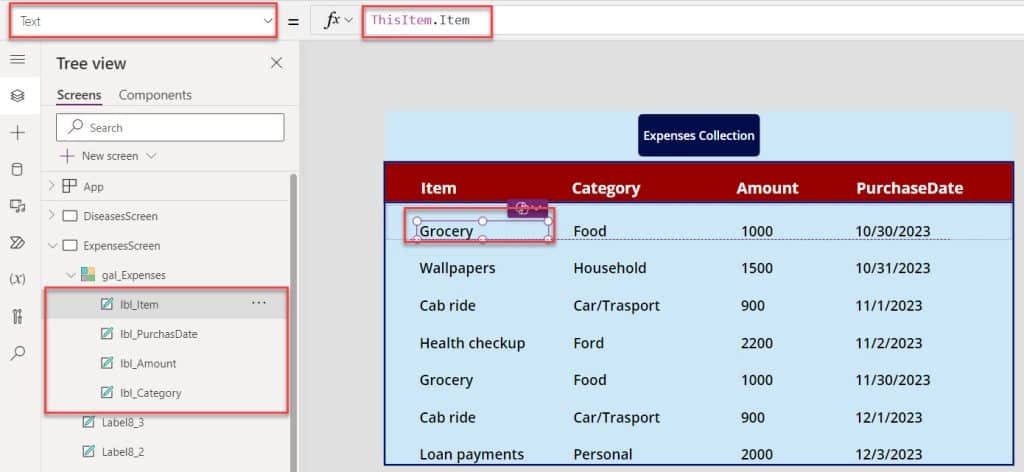The image size is (1024, 472).
Task: Open the Power Automate icon in left rail
Action: coord(18,243)
